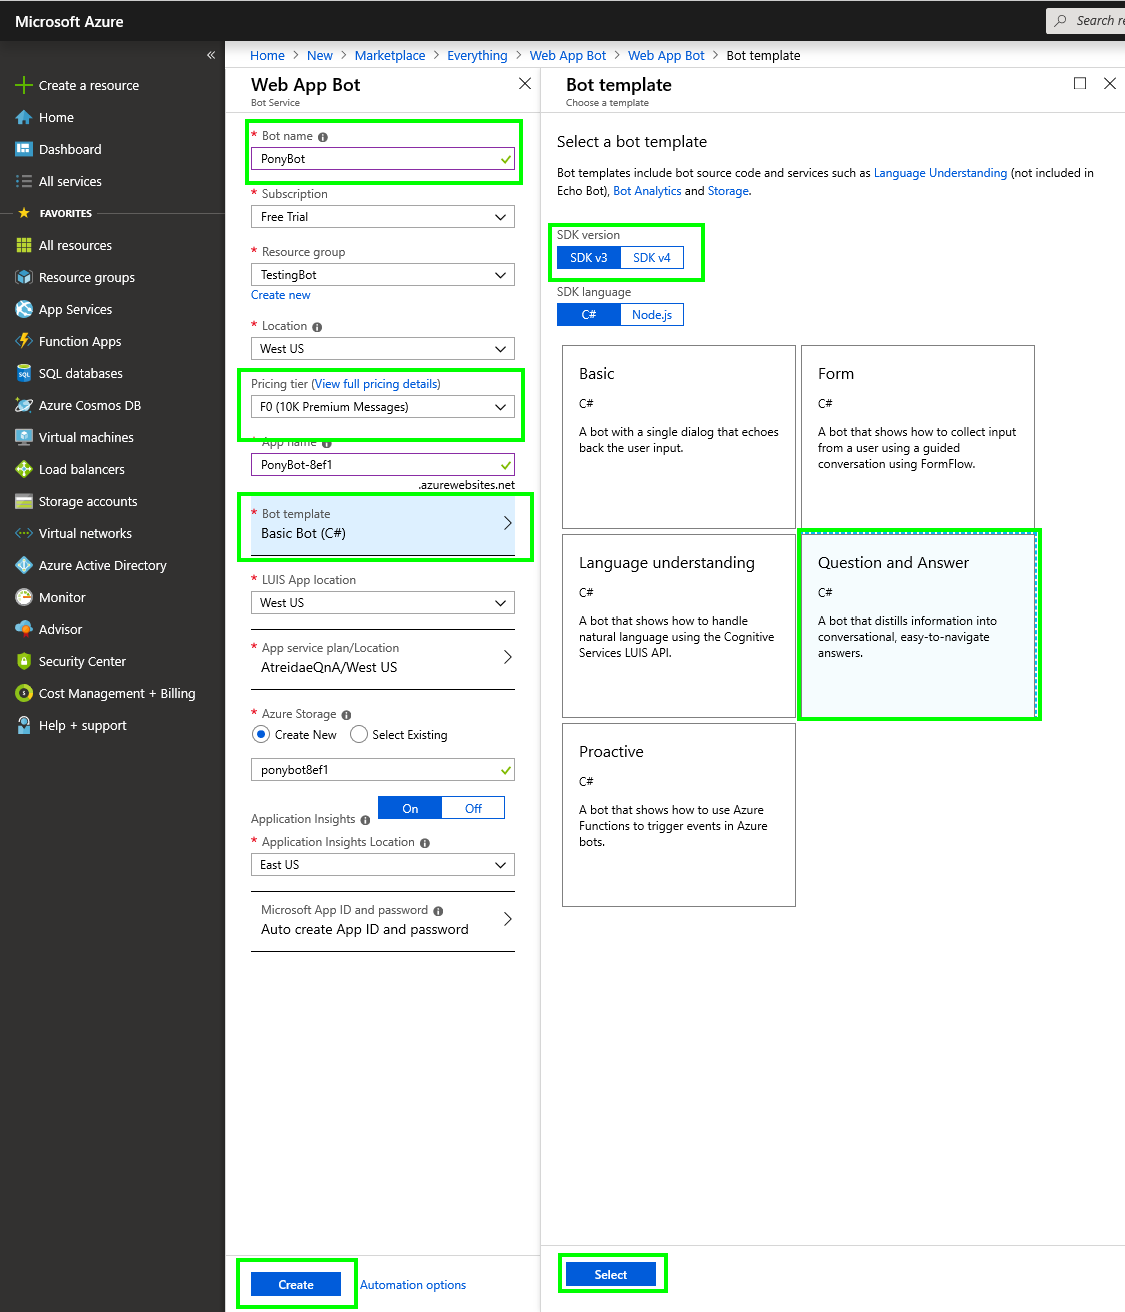1125x1312 pixels.
Task: Go to Marketplace in breadcrumb
Action: point(390,55)
